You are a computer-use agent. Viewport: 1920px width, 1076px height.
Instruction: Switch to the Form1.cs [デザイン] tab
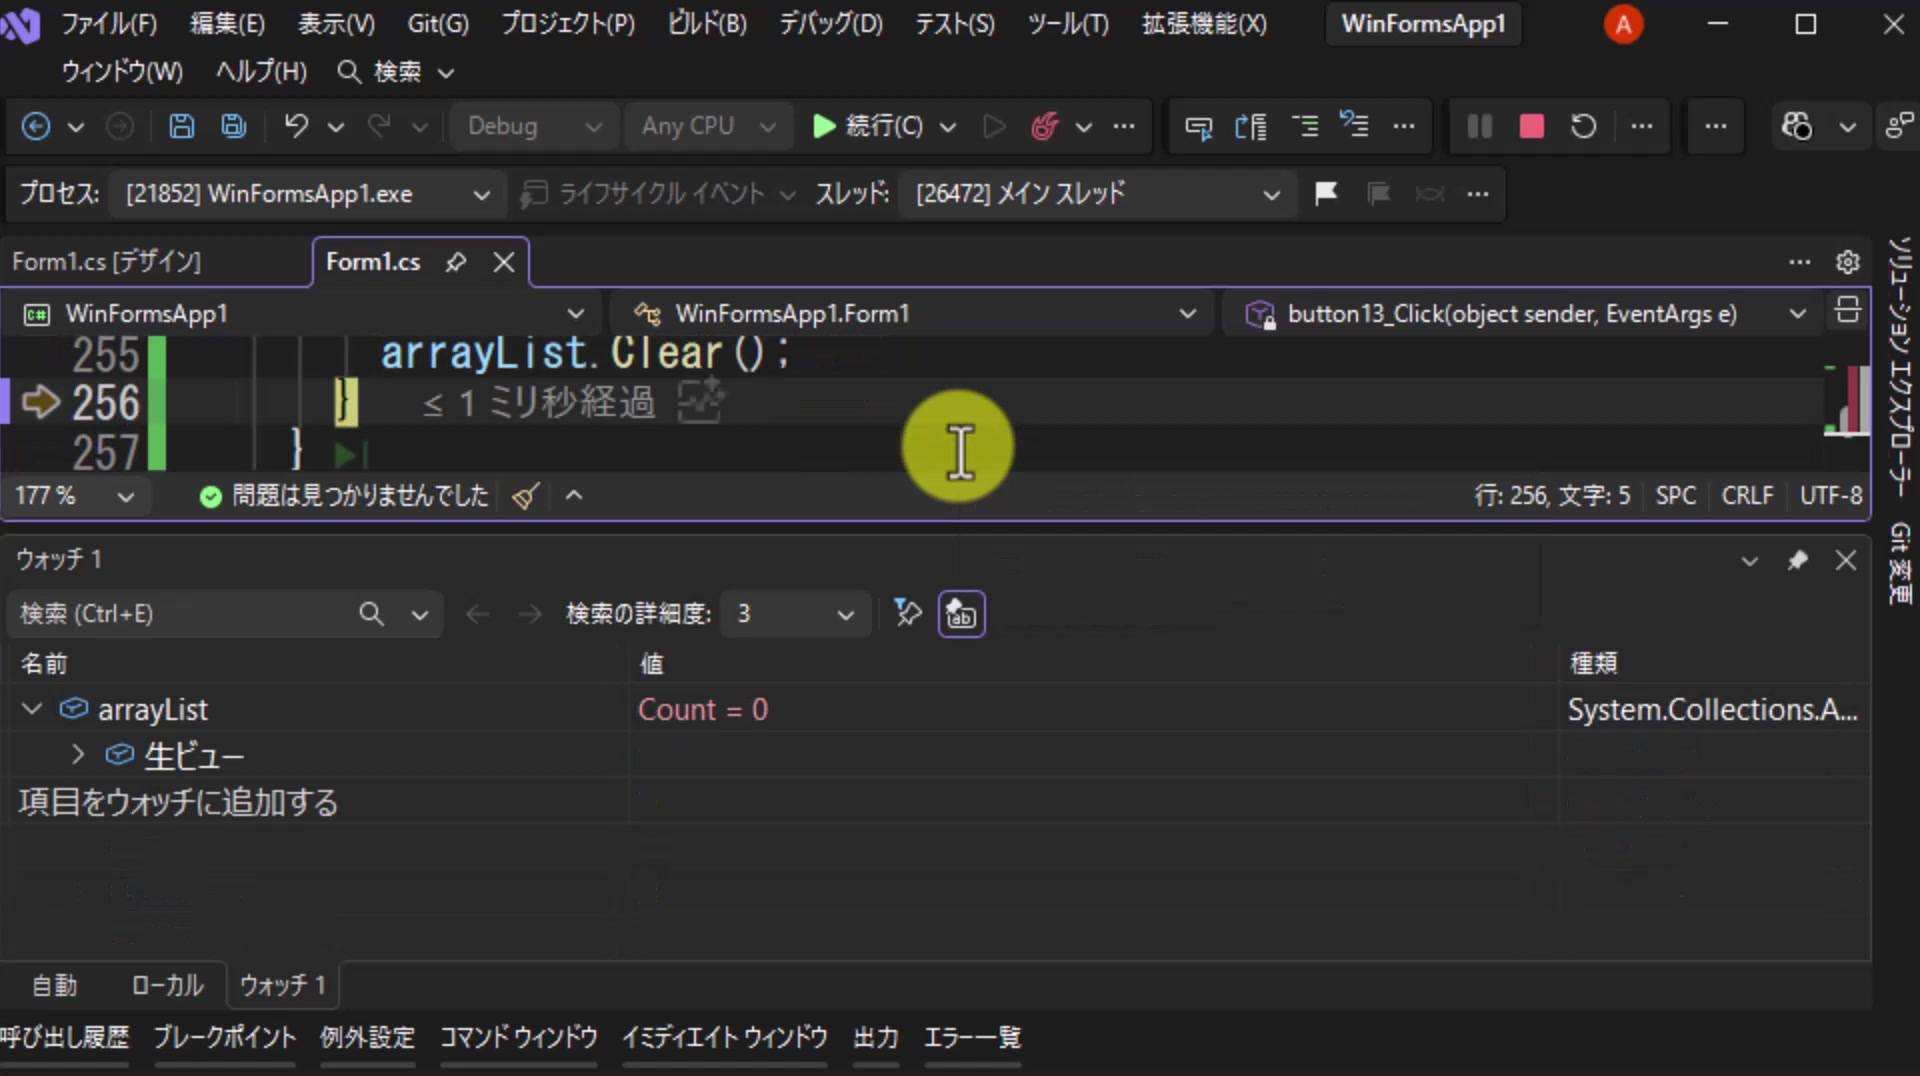106,262
